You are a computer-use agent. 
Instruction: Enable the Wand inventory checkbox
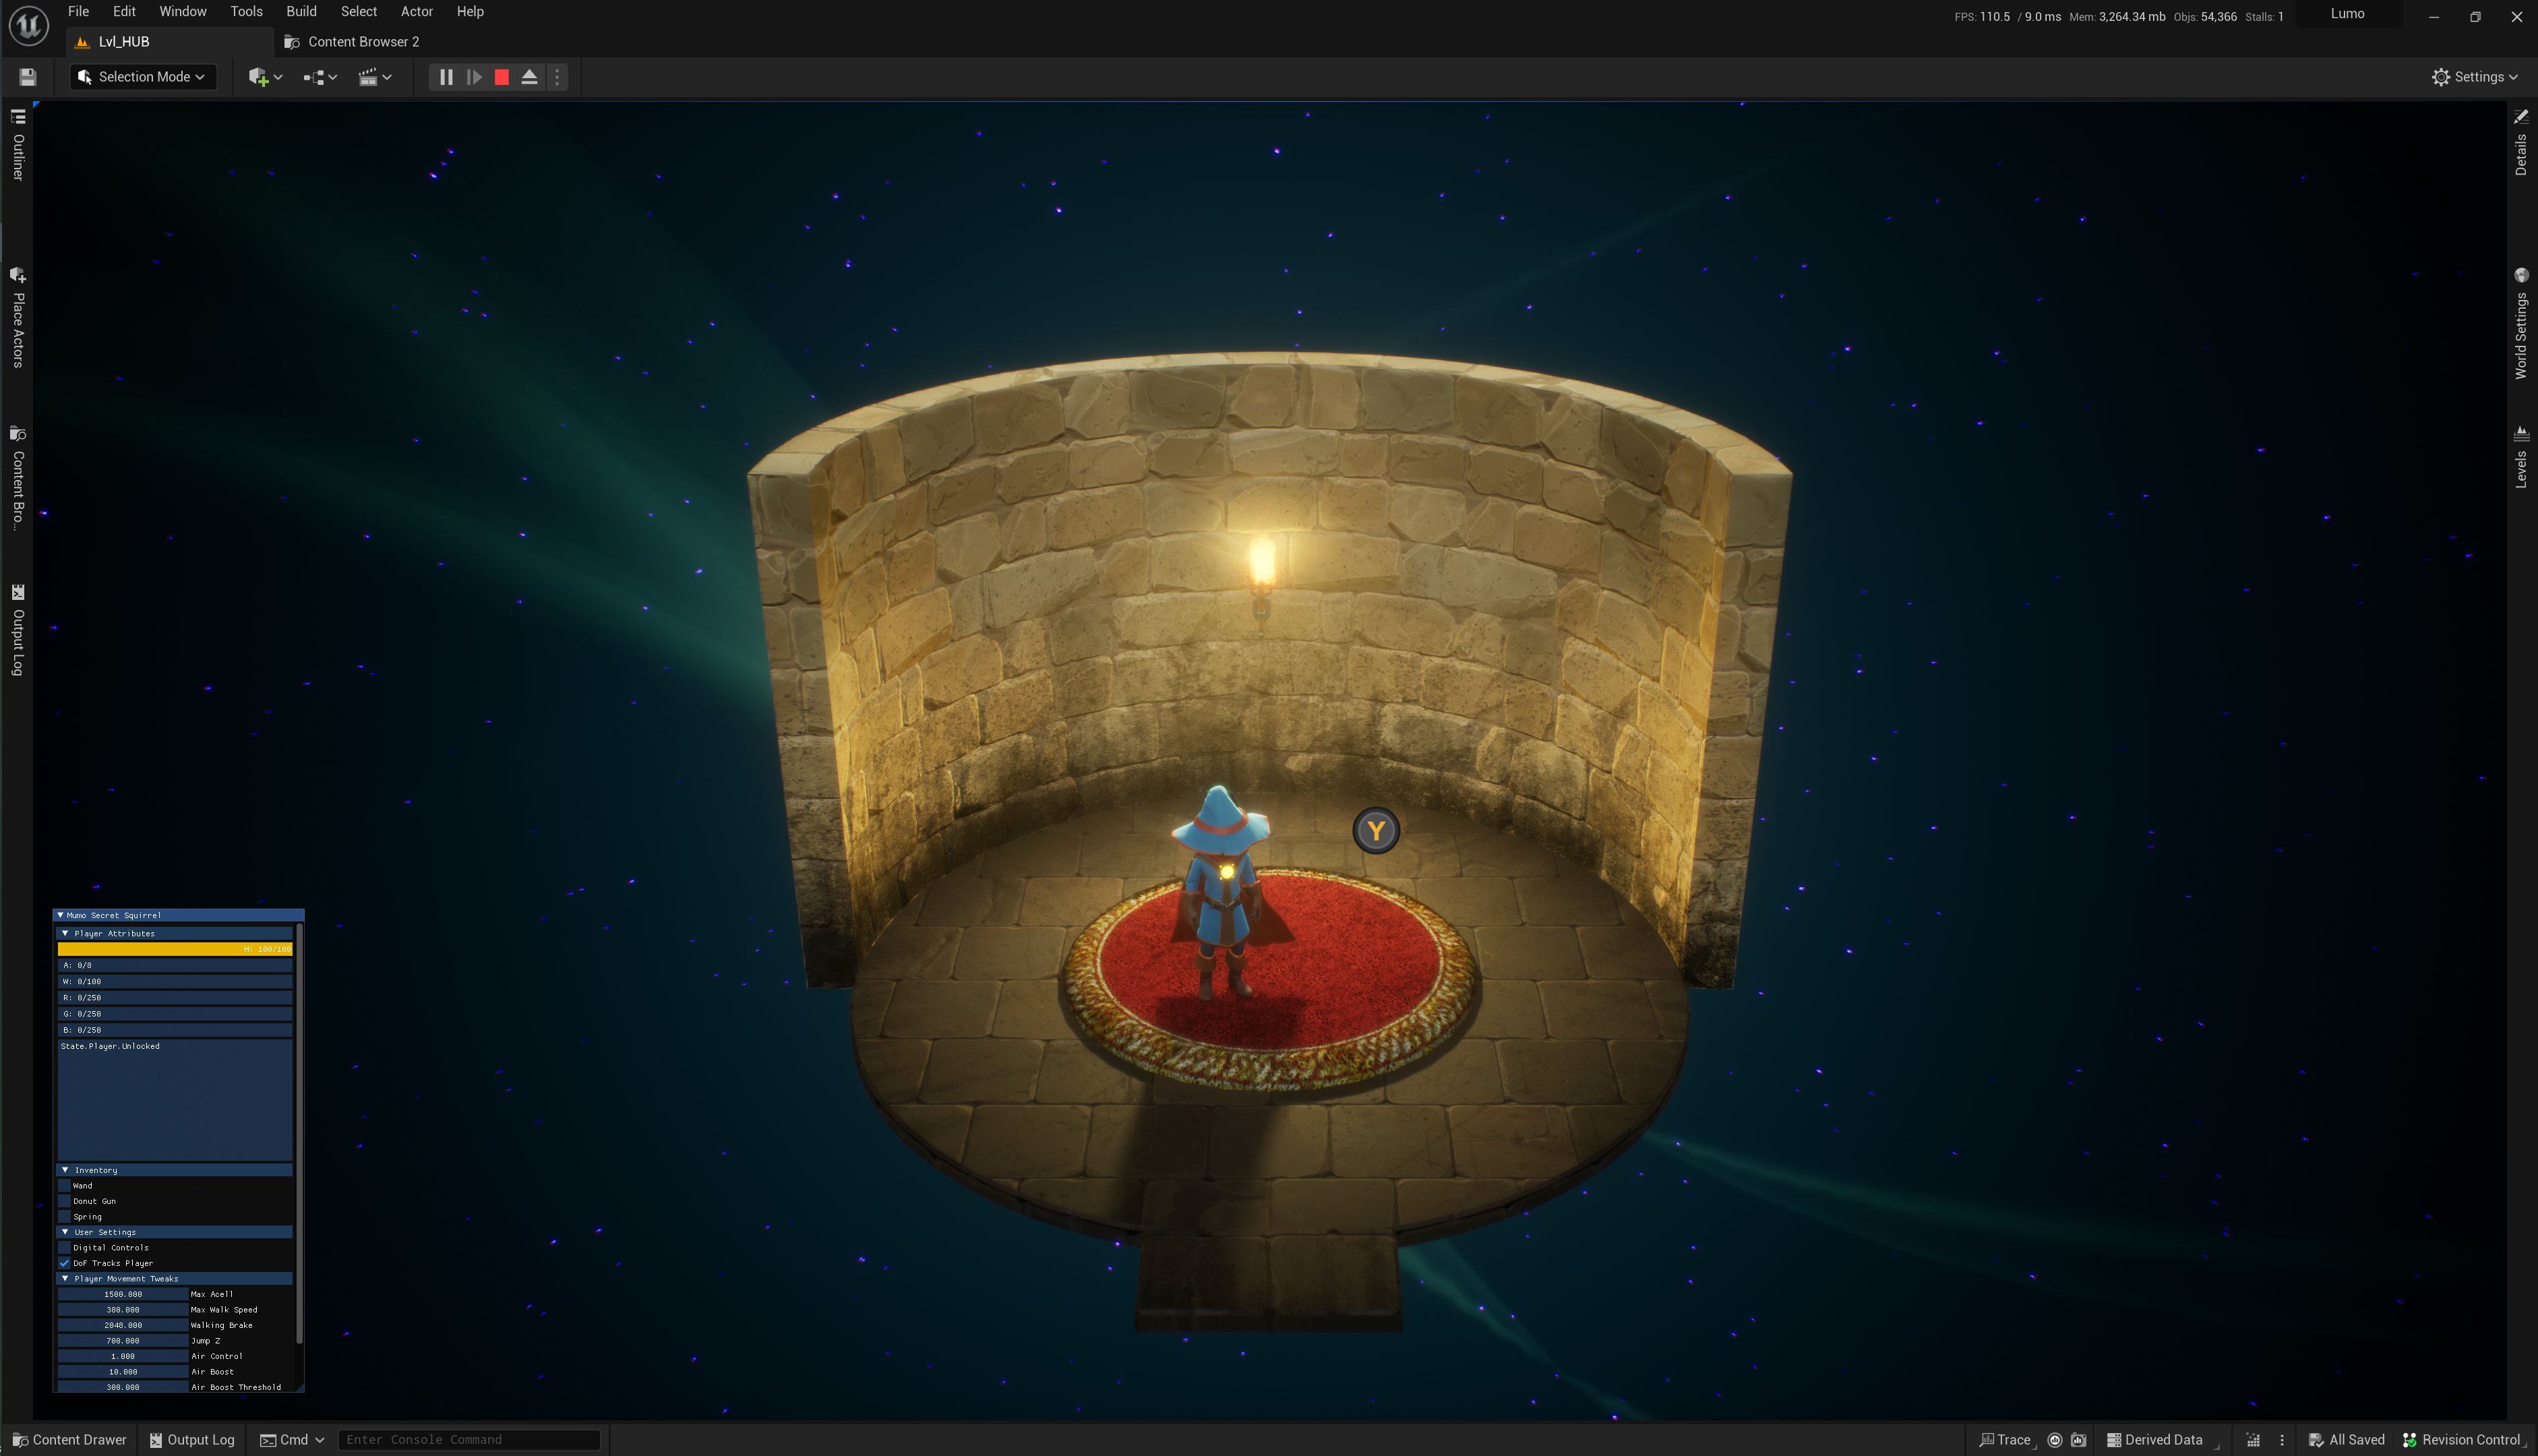65,1186
